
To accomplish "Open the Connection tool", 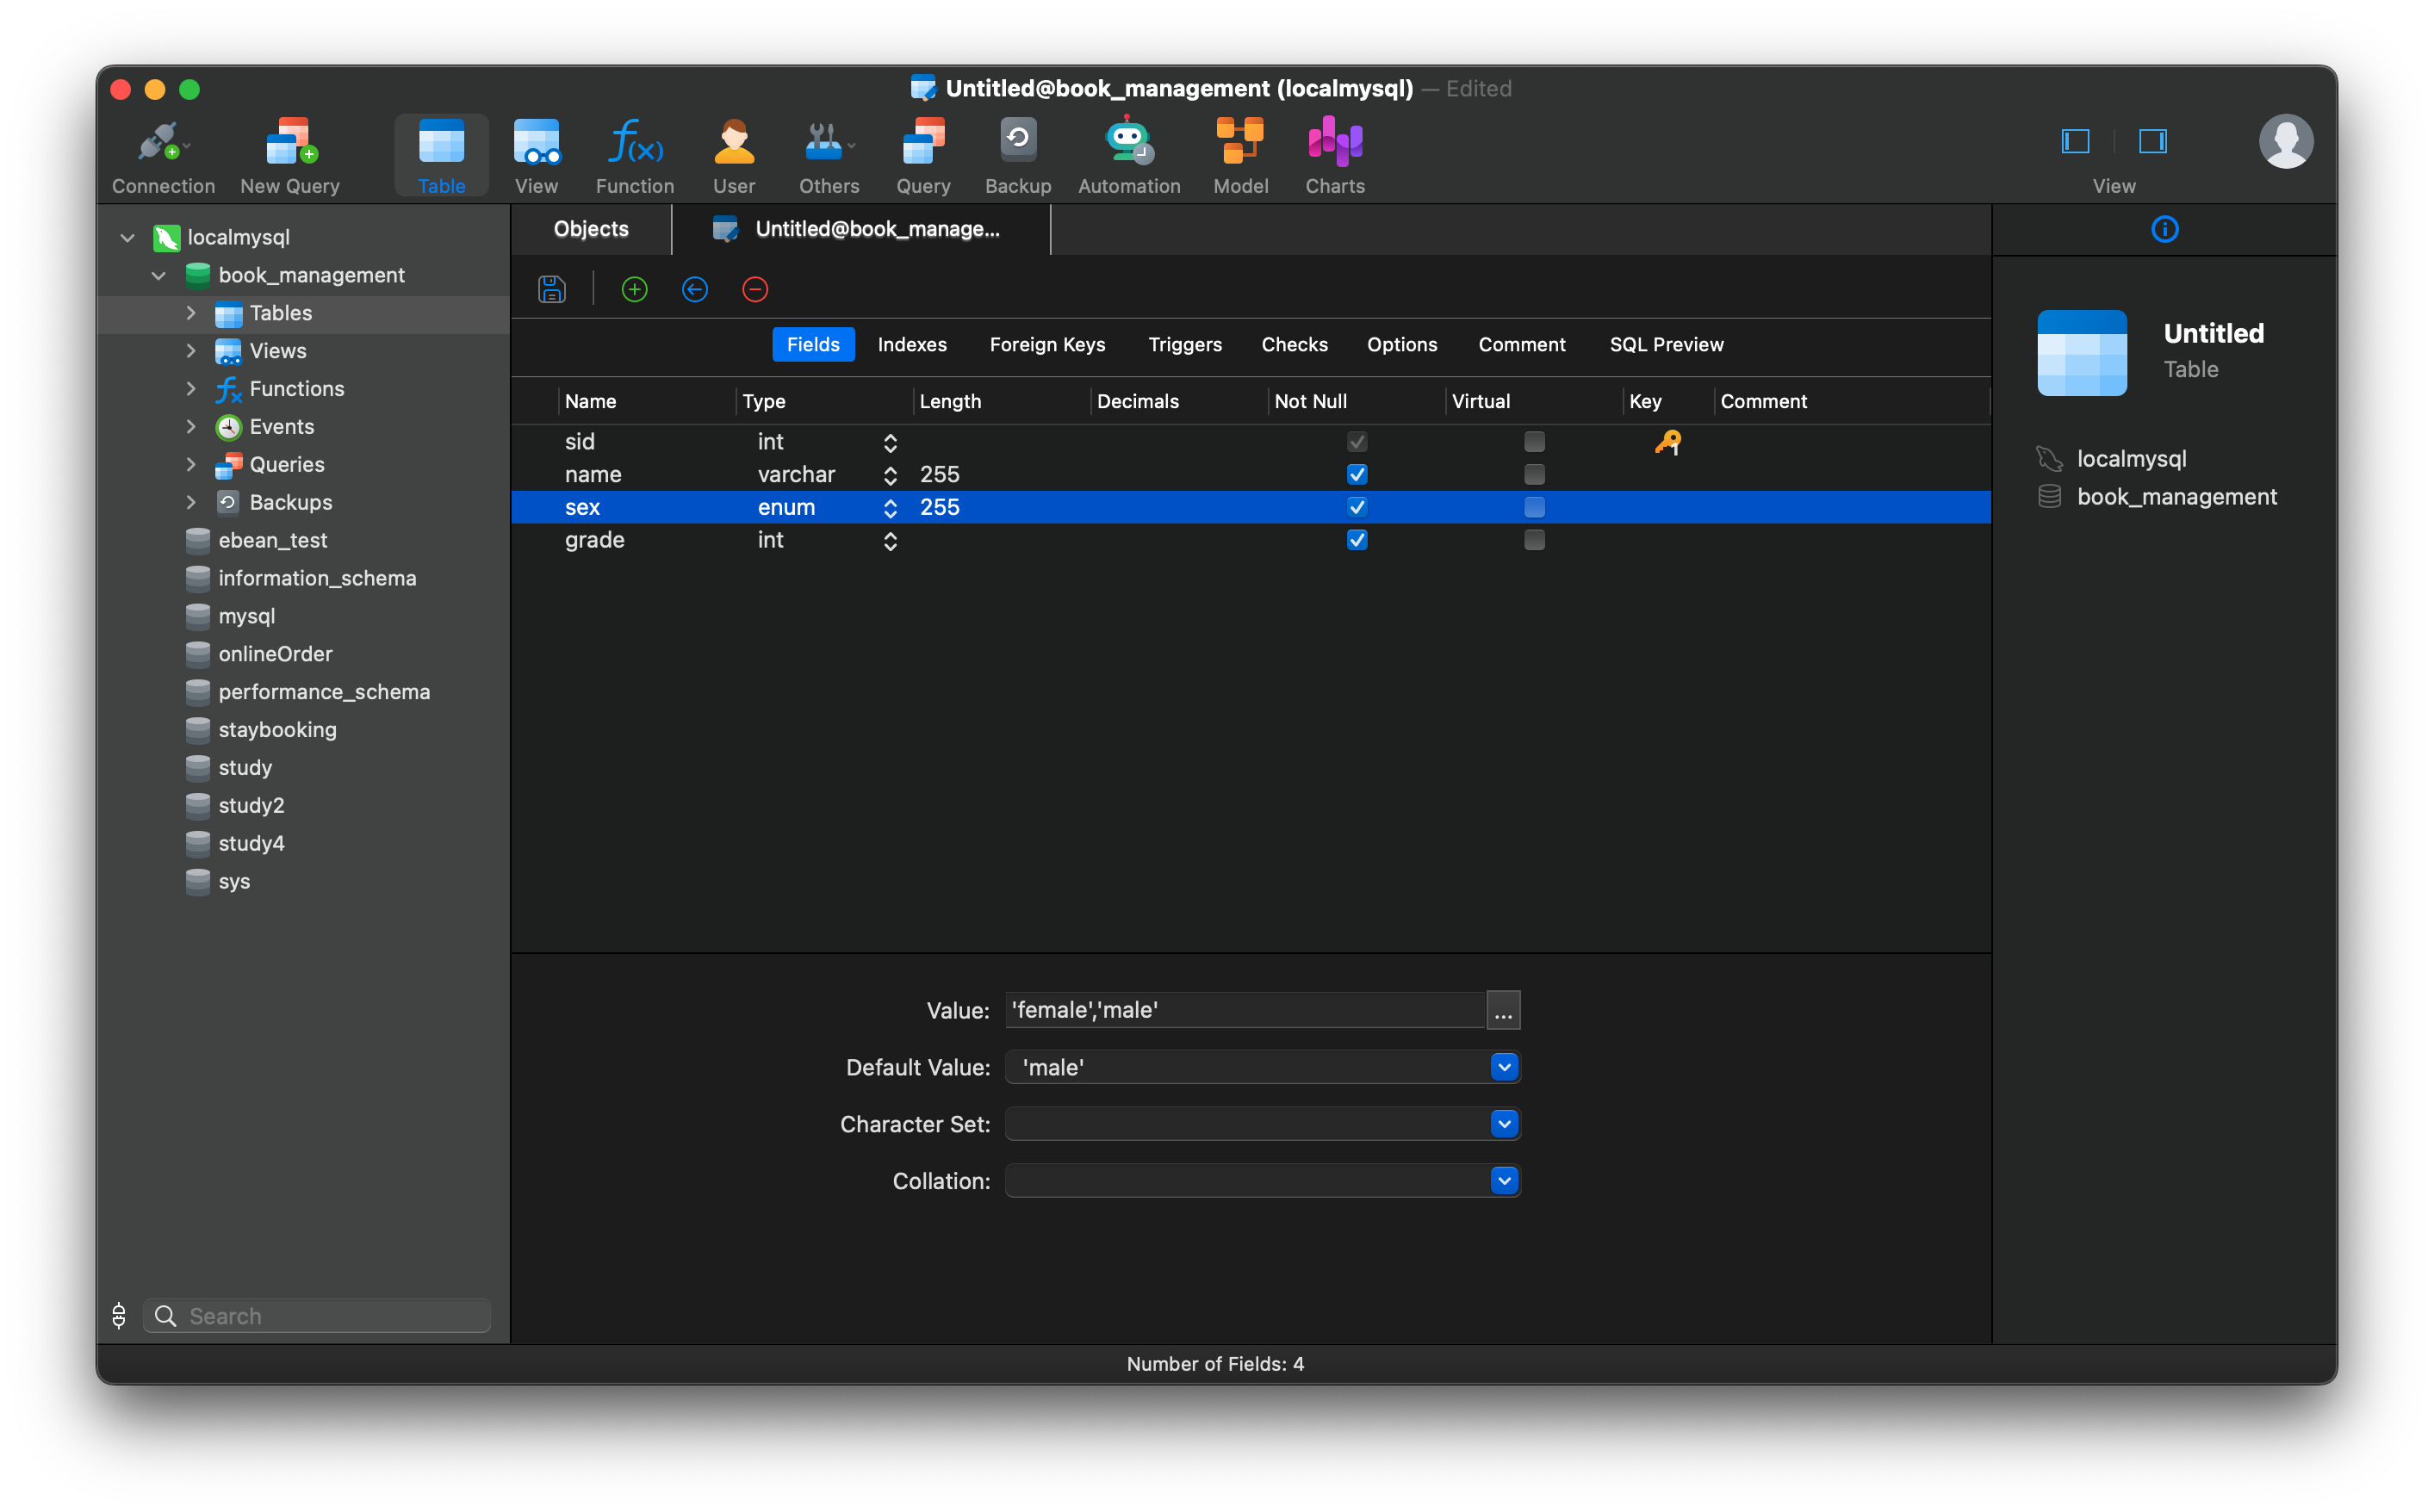I will point(163,155).
